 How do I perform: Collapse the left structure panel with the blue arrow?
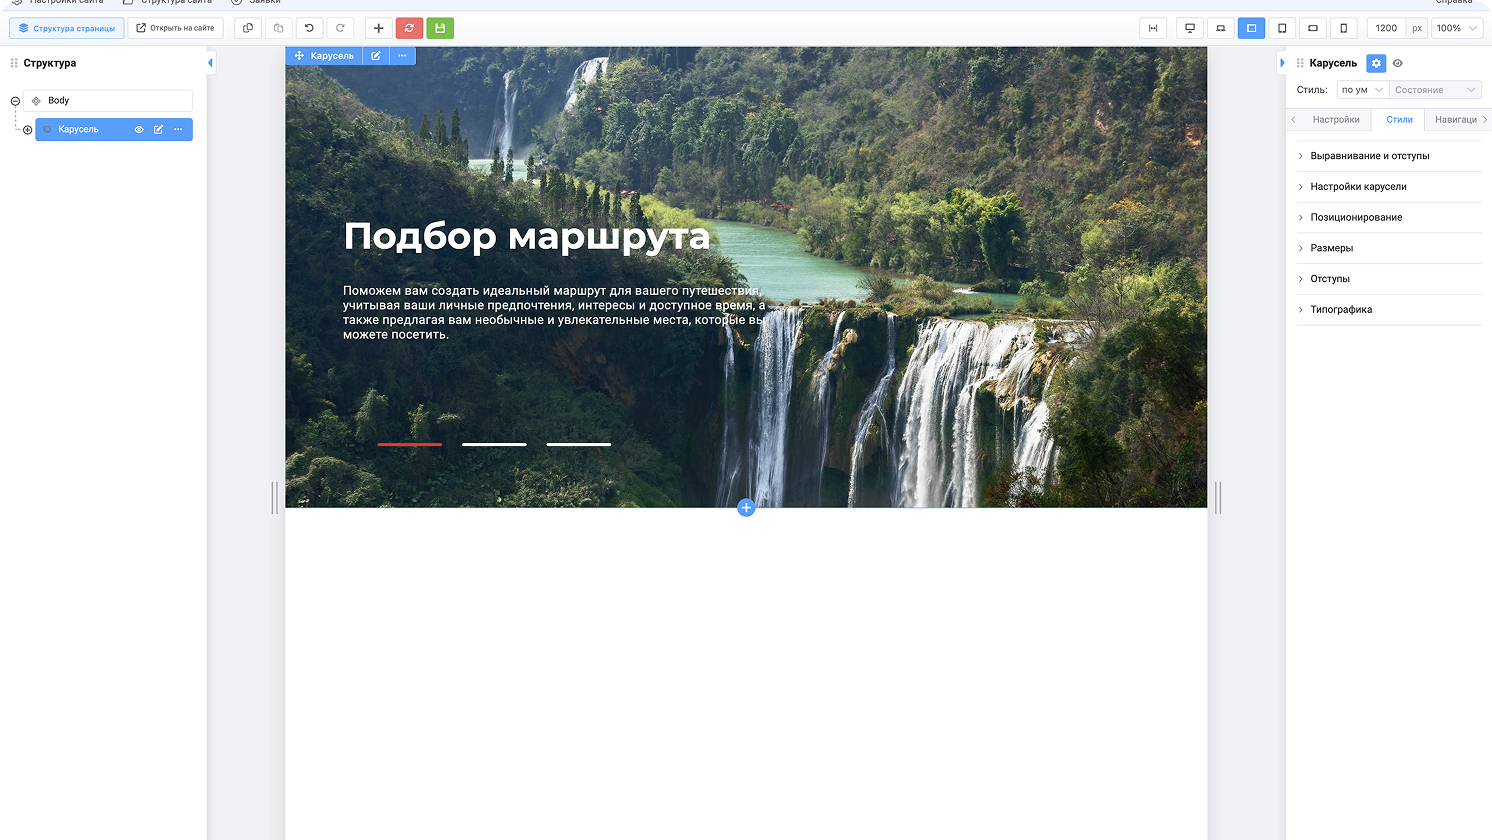click(210, 63)
